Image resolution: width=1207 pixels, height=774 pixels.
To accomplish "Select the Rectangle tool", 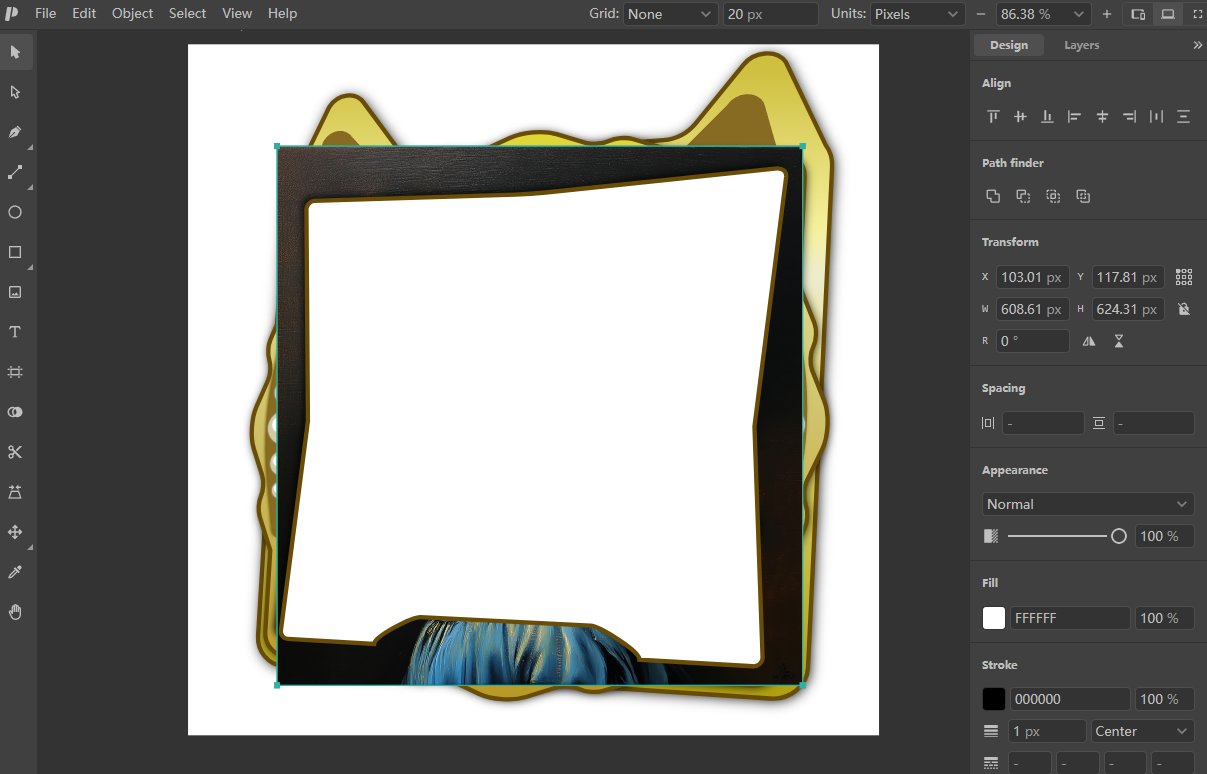I will [x=15, y=252].
